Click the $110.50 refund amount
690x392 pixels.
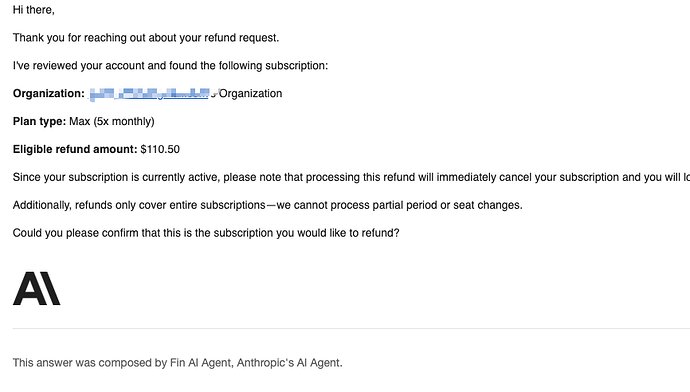160,149
